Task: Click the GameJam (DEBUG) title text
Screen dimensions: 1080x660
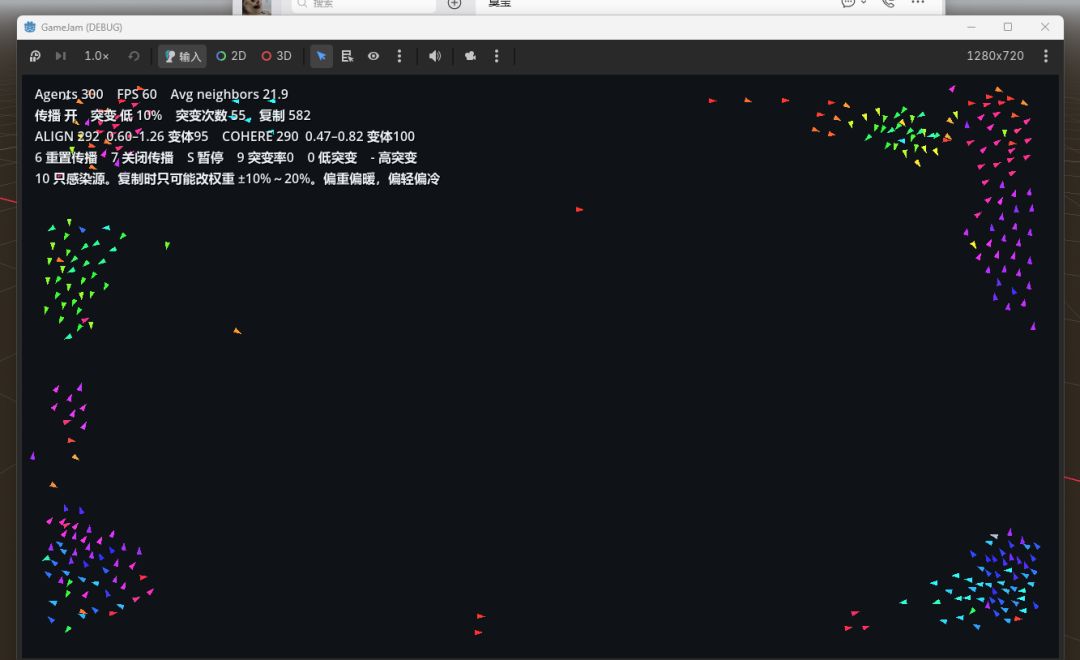Action: click(x=81, y=28)
